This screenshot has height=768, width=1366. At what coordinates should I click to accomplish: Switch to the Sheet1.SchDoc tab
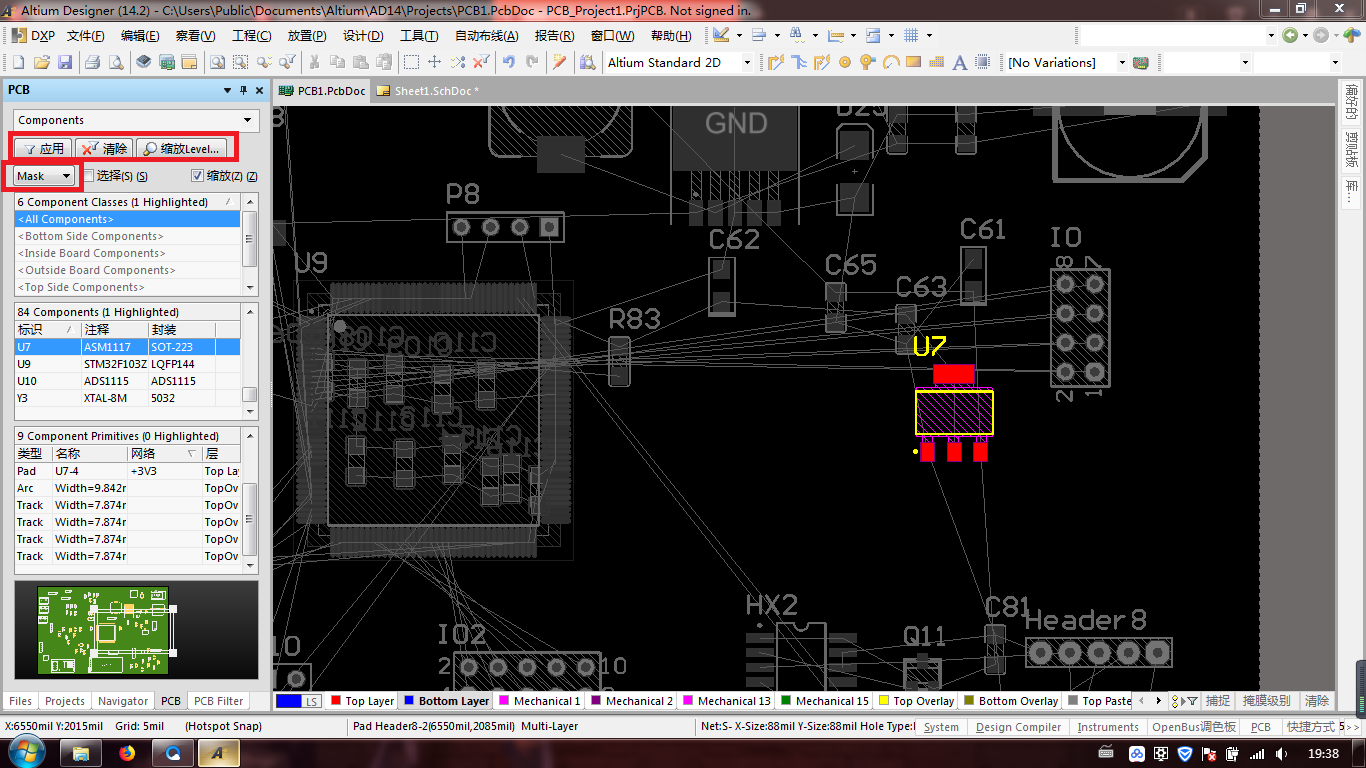click(430, 90)
